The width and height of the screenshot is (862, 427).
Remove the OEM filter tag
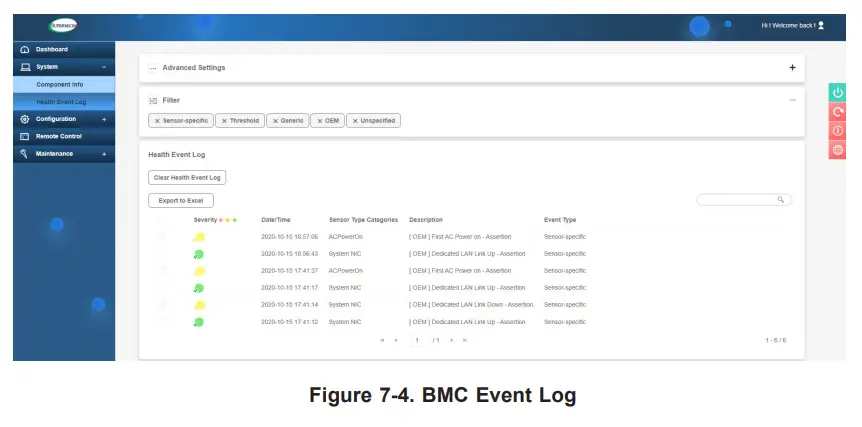point(319,121)
